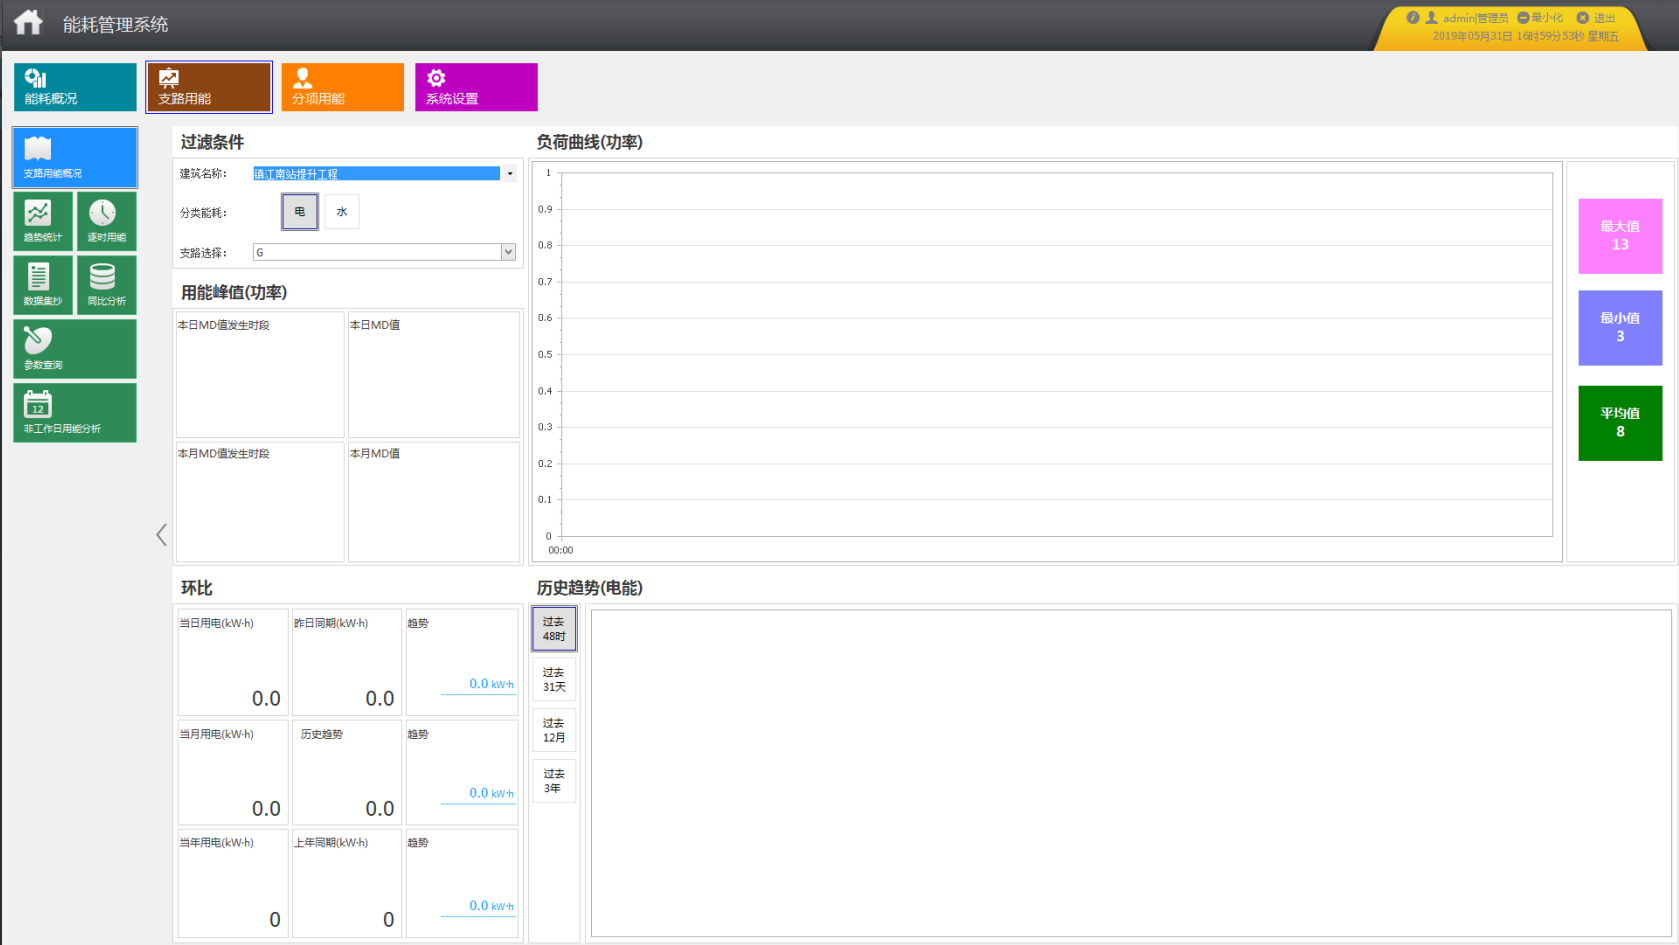Viewport: 1679px width, 945px height.
Task: Click 上年同期(kW·h) cell
Action: [x=347, y=883]
